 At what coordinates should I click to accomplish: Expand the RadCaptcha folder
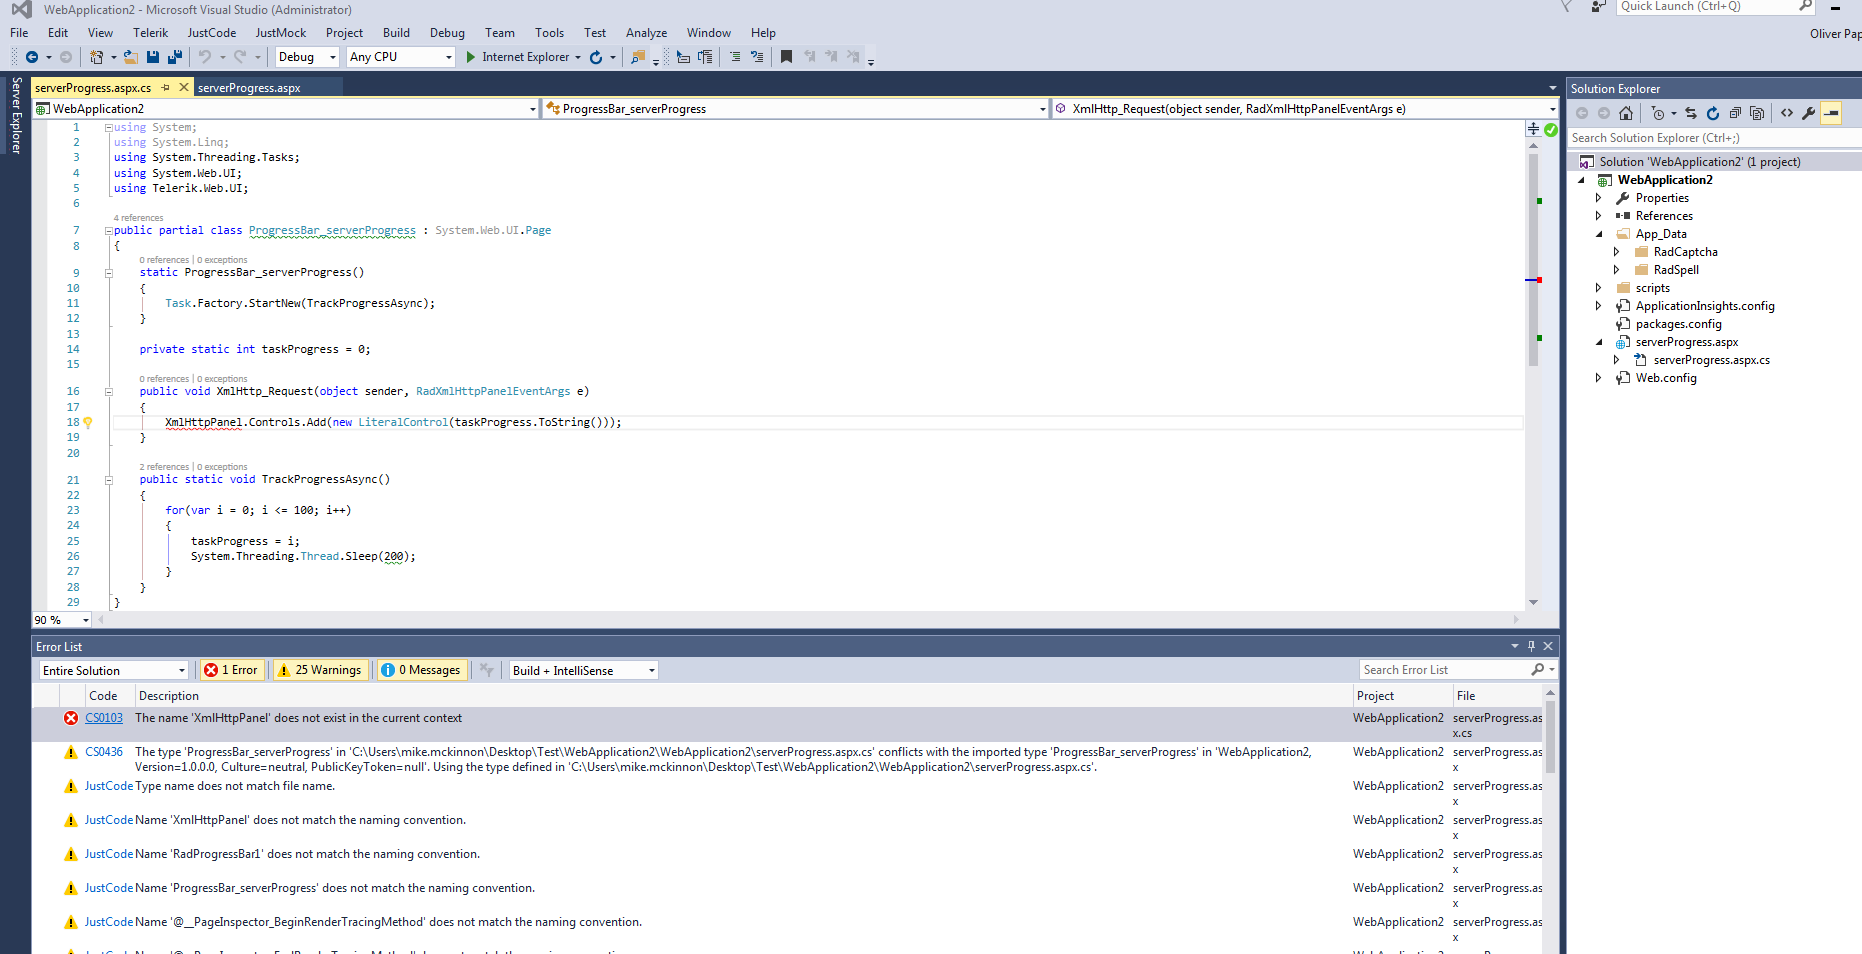click(x=1616, y=252)
